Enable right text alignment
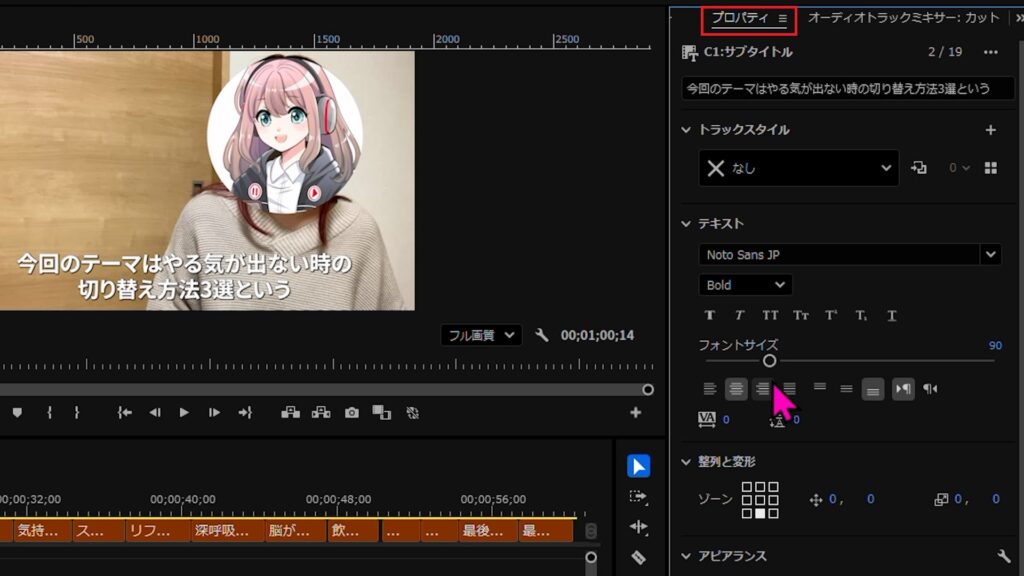The width and height of the screenshot is (1024, 576). coord(762,389)
